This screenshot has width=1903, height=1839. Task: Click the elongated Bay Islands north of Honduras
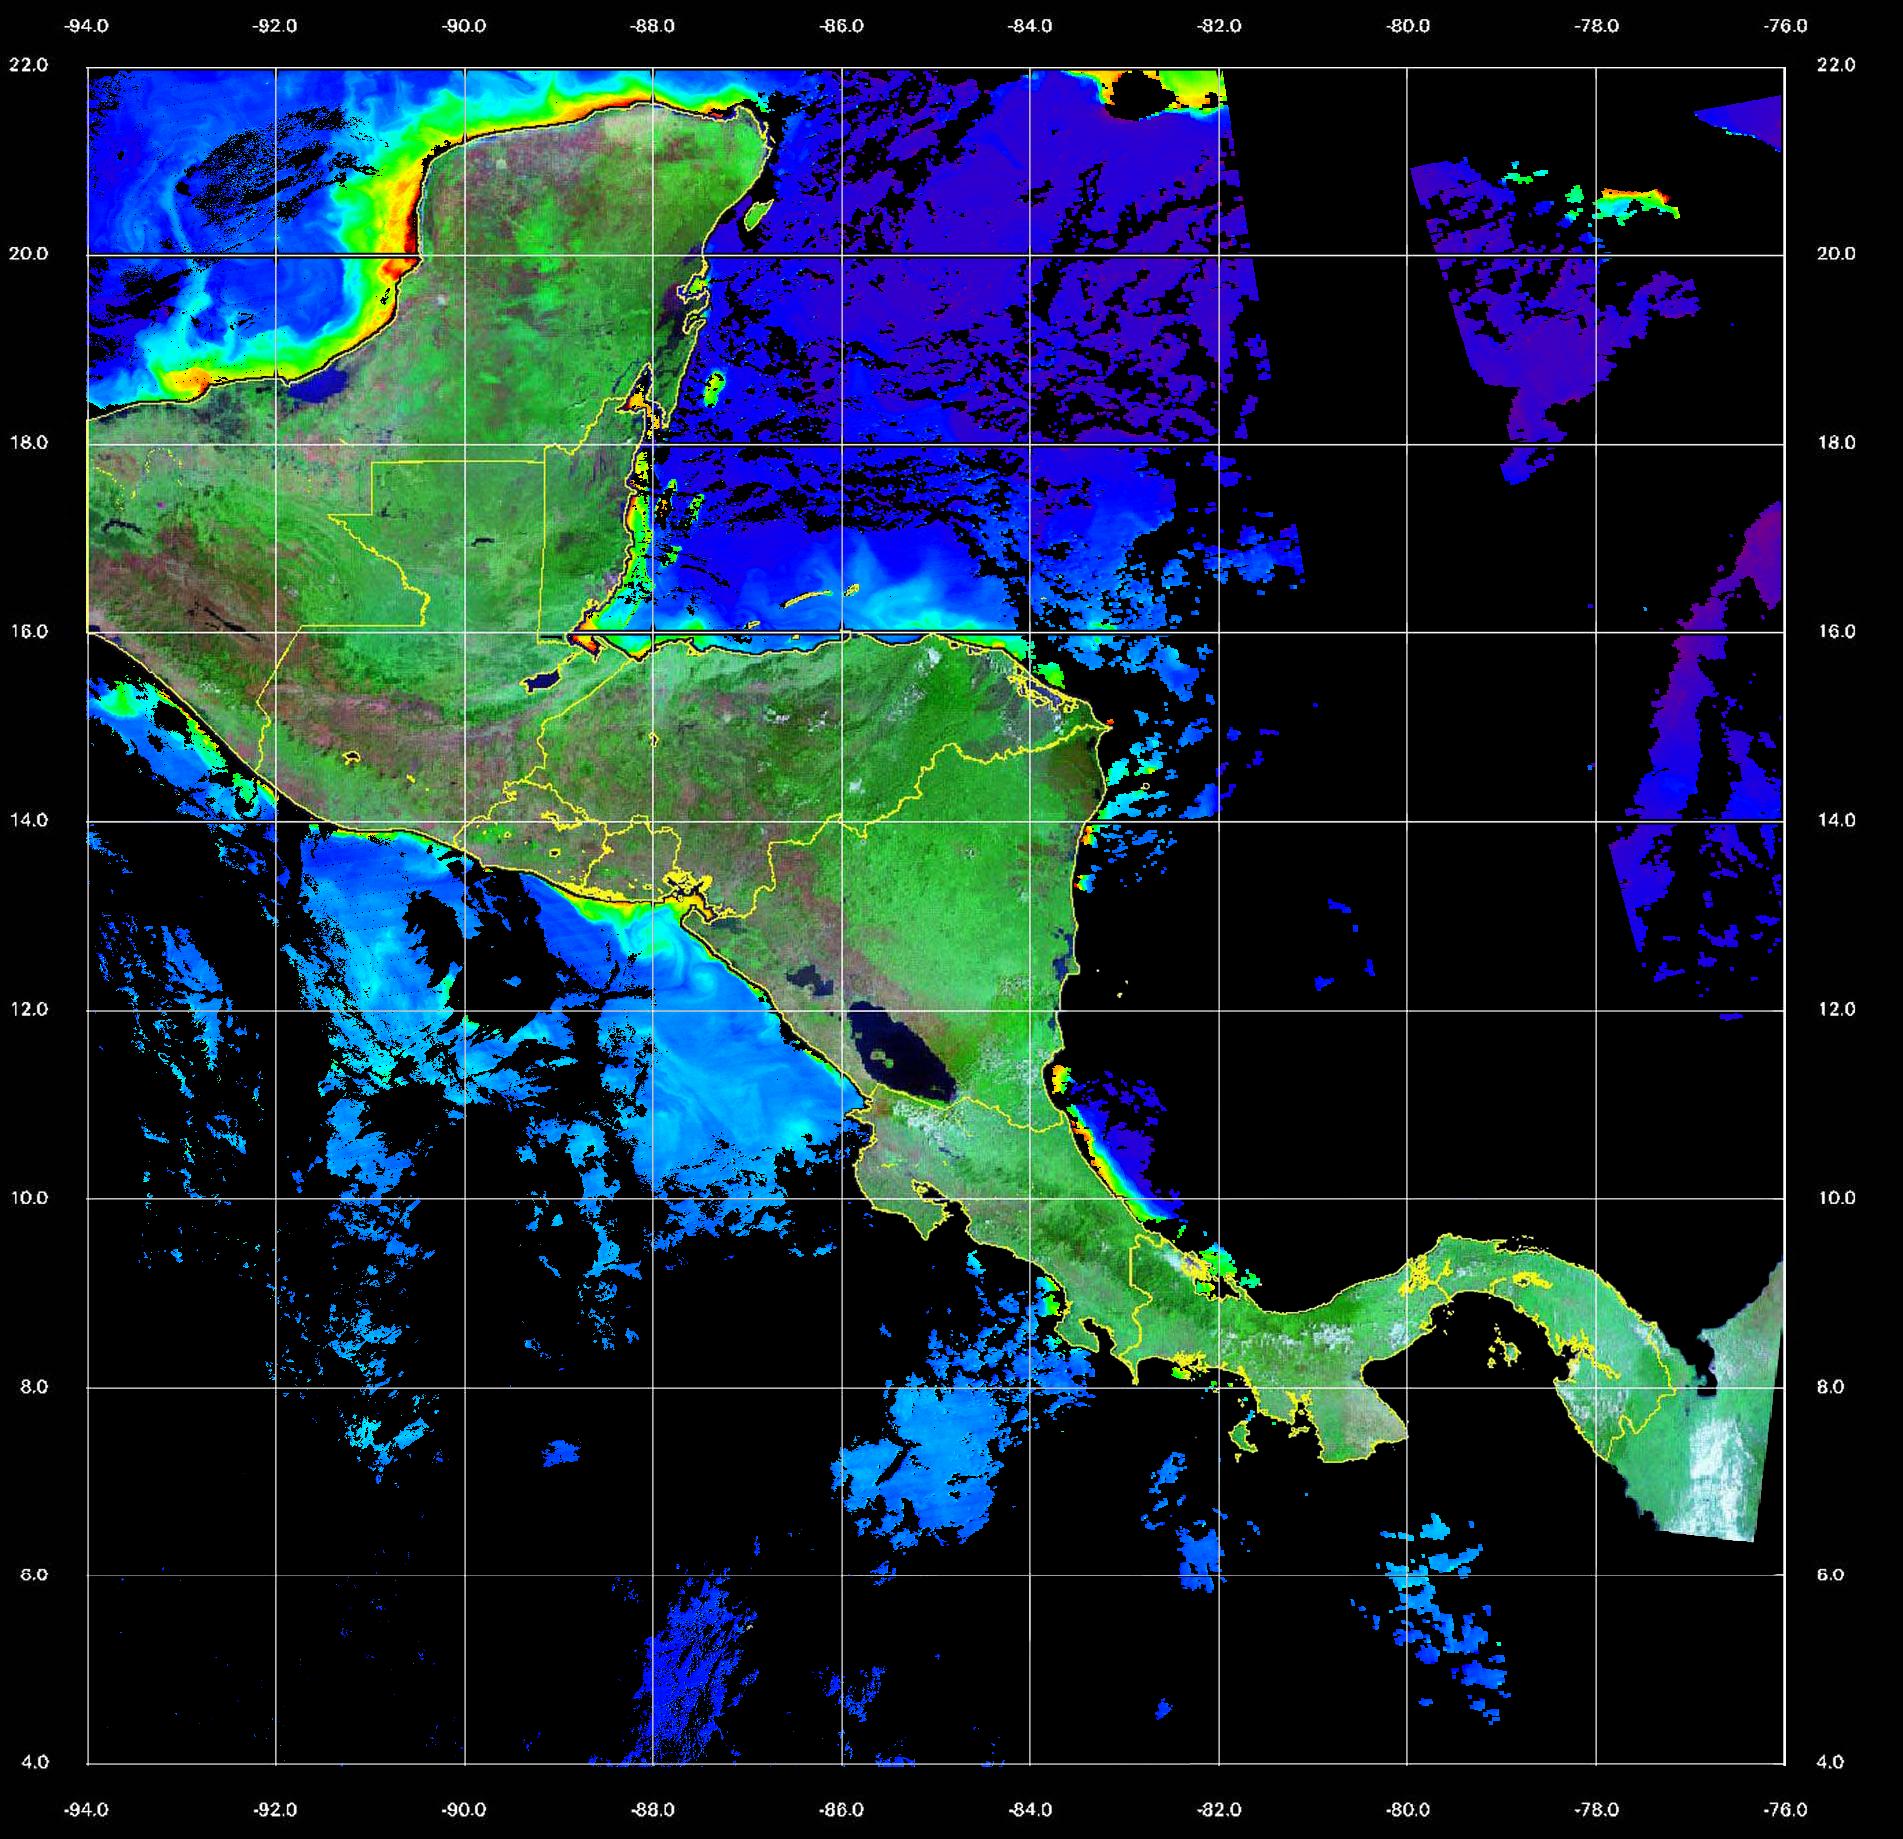tap(808, 599)
